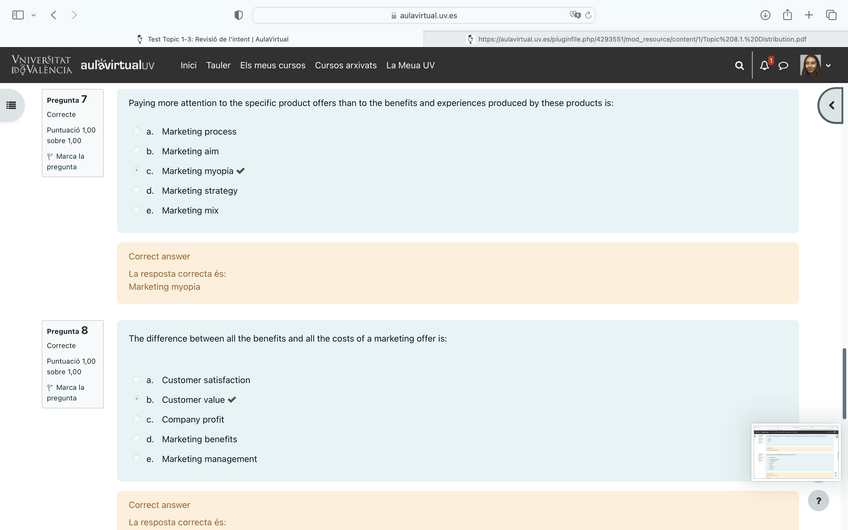The width and height of the screenshot is (848, 530).
Task: Click the Safari downloads icon
Action: tap(765, 15)
